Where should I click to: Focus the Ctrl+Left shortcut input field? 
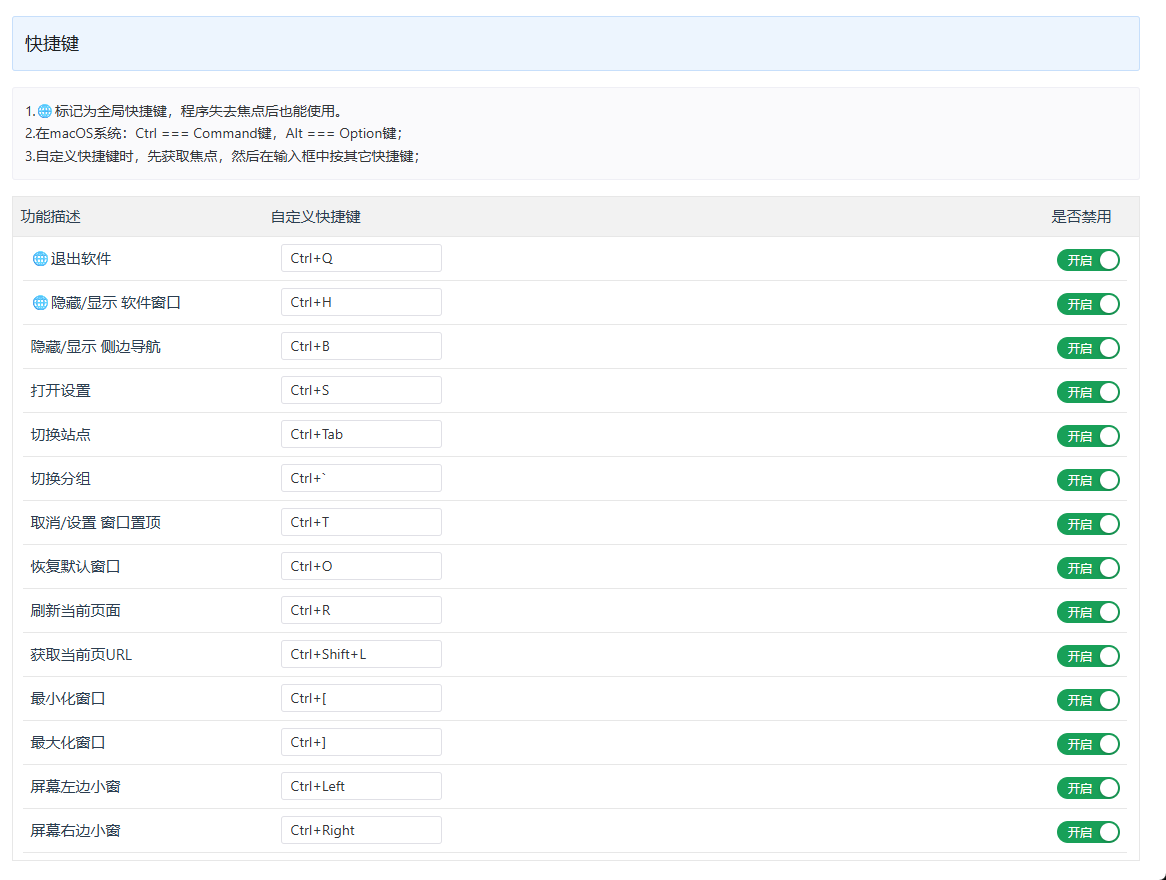click(361, 786)
